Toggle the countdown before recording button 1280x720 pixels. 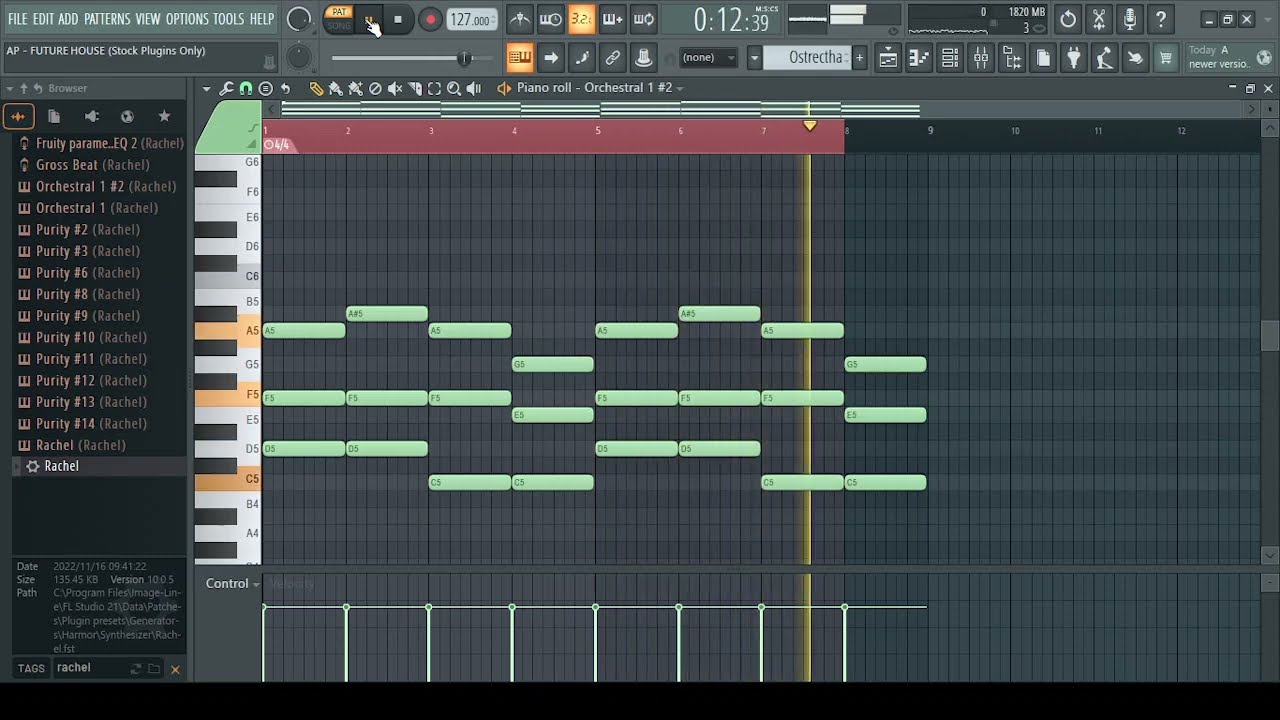click(582, 19)
